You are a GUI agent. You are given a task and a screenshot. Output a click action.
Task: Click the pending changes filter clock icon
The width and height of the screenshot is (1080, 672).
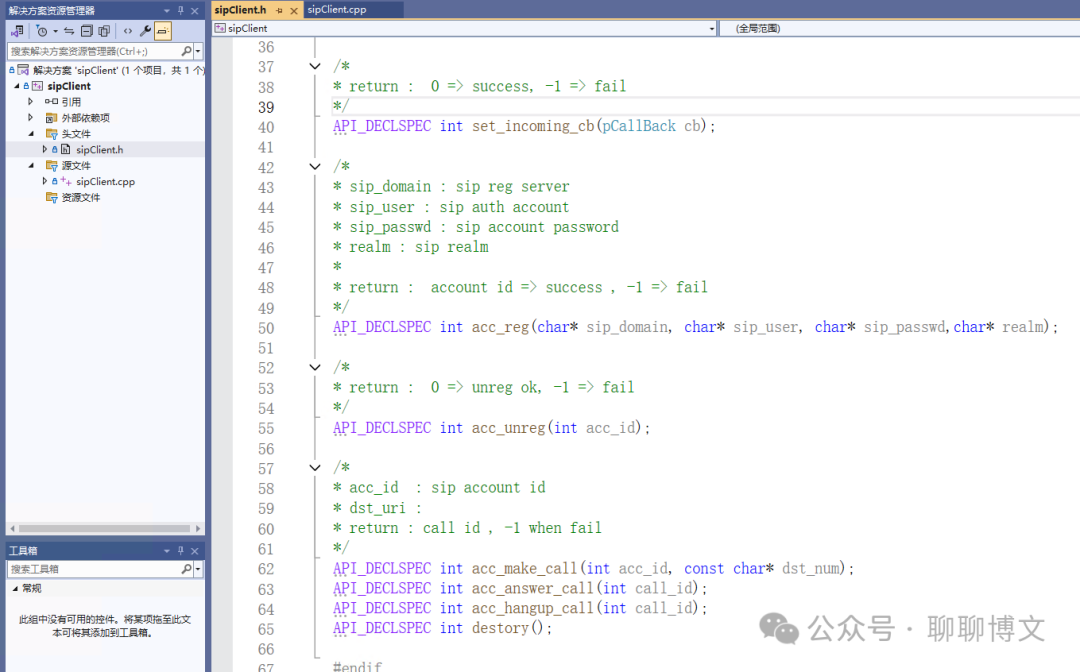(x=42, y=31)
